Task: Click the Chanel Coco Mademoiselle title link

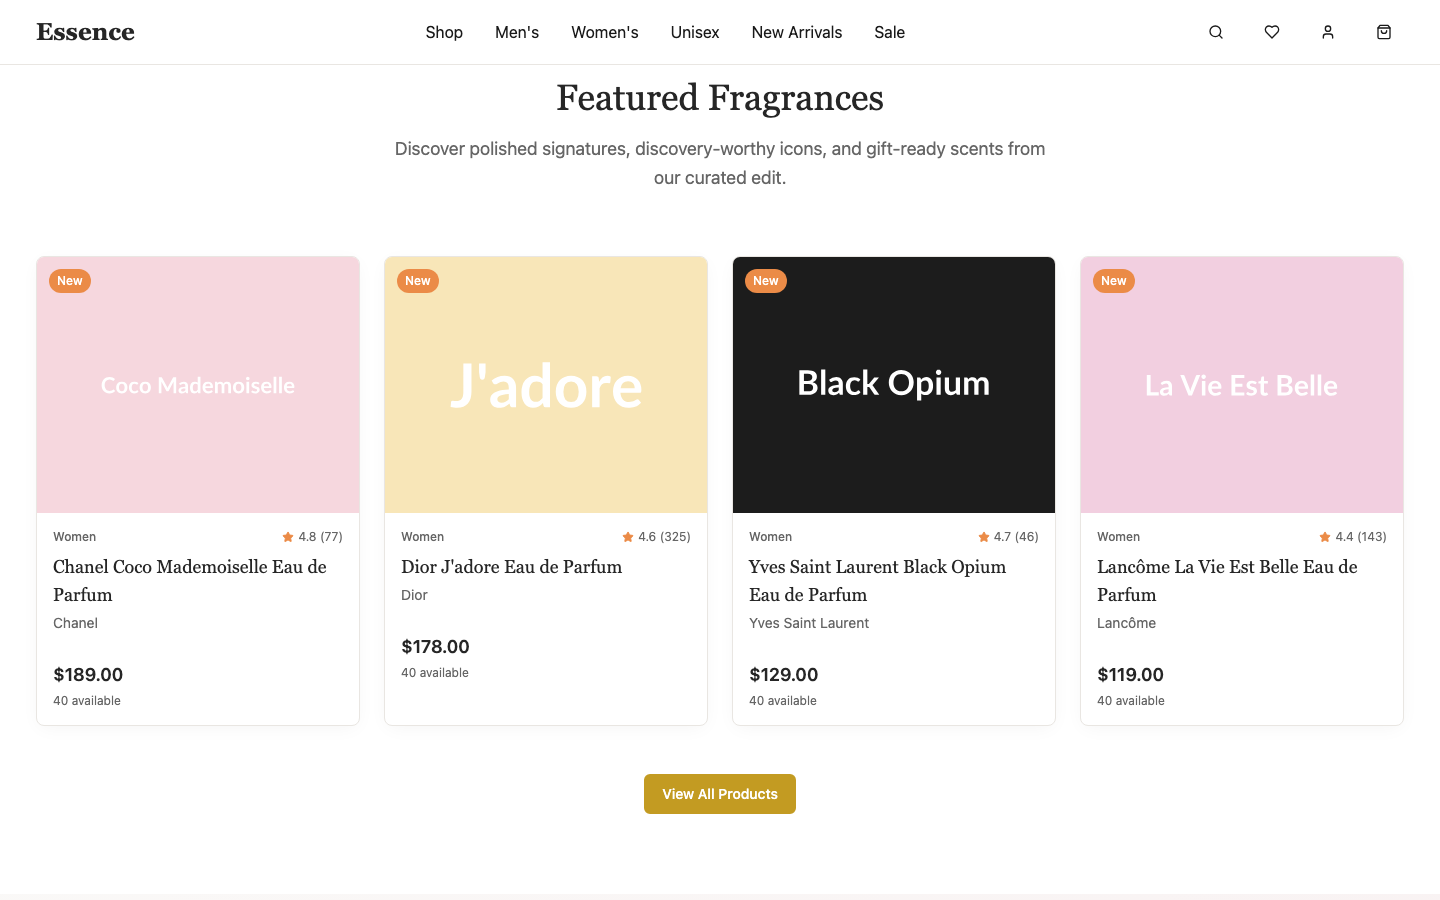Action: tap(190, 581)
